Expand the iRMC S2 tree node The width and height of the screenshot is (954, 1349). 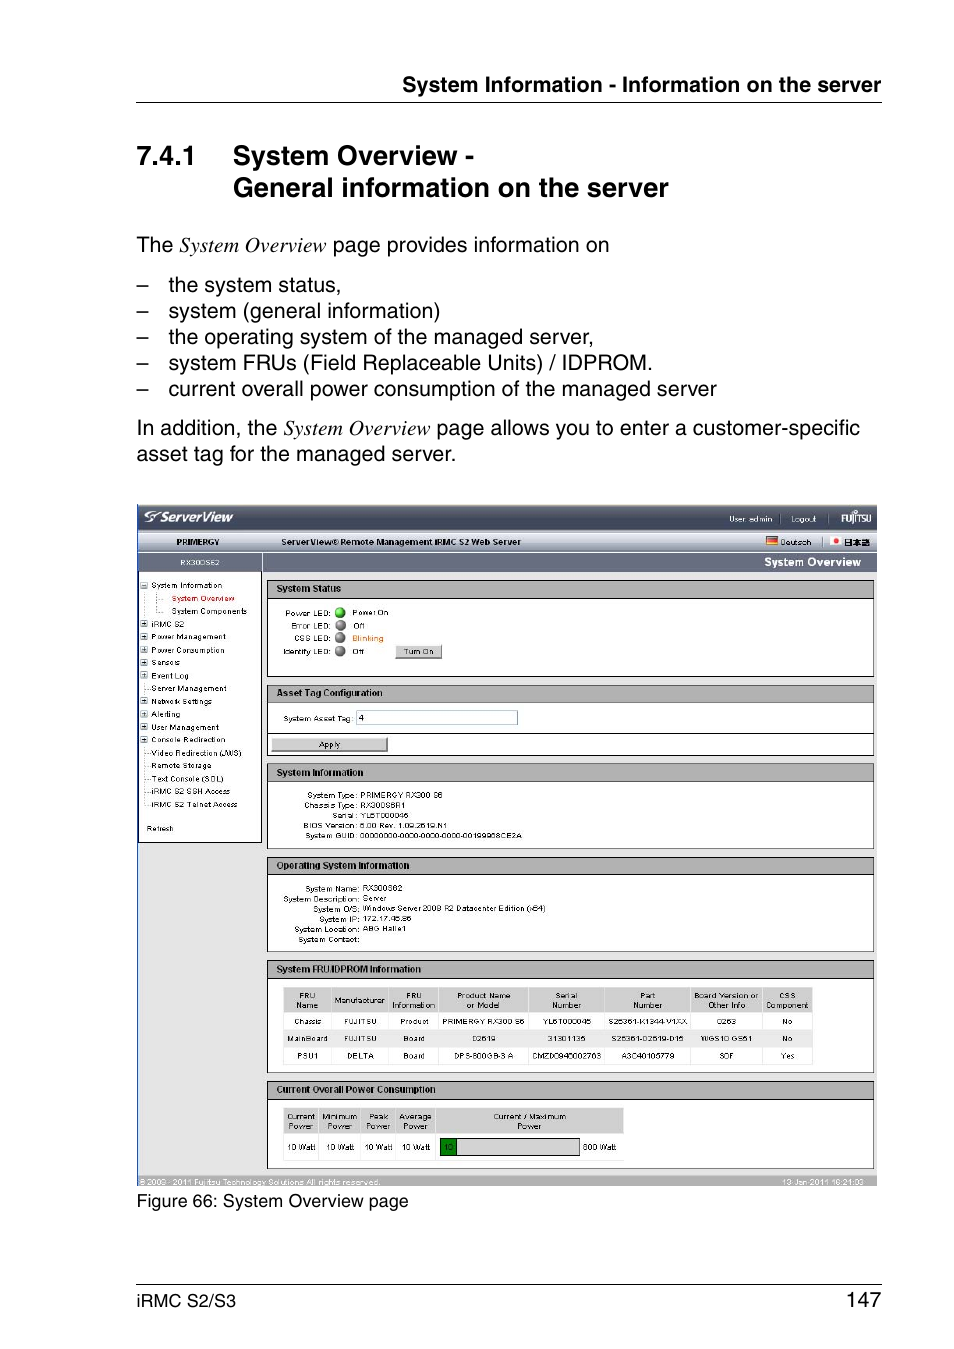tap(144, 624)
